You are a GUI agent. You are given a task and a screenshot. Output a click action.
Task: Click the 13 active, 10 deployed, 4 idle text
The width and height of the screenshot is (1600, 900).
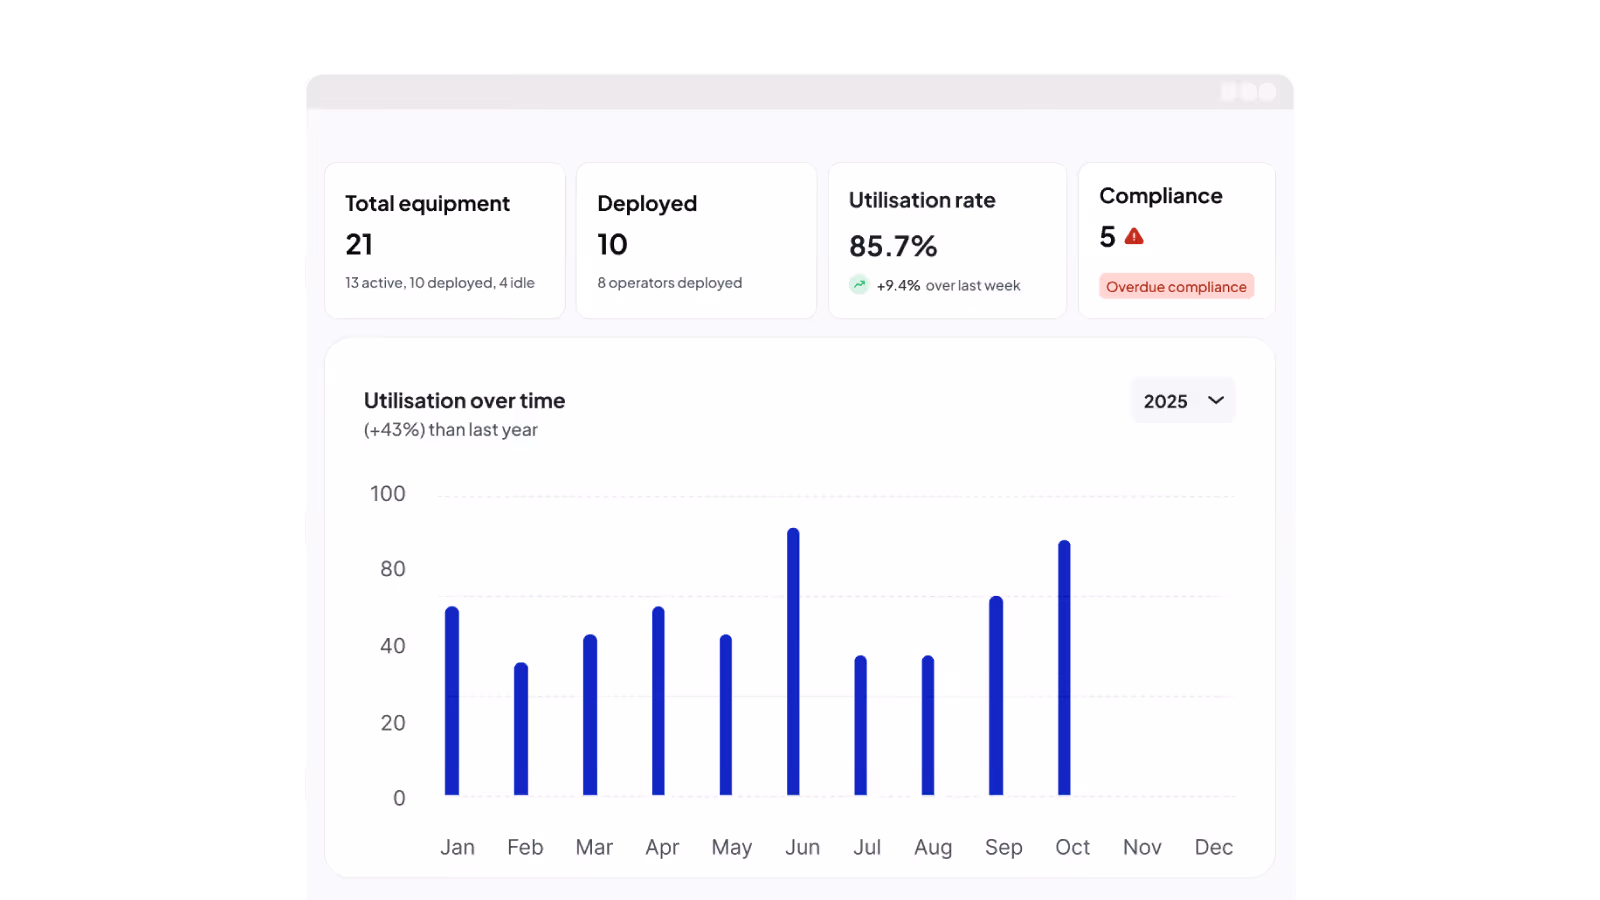440,283
